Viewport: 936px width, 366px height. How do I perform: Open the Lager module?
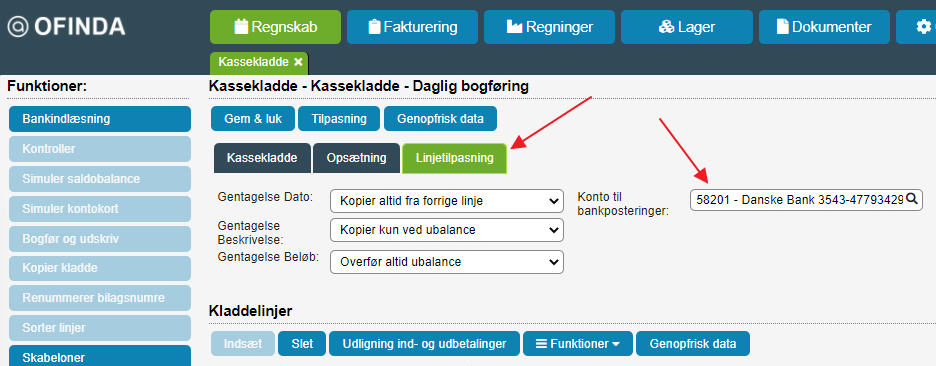[x=687, y=27]
